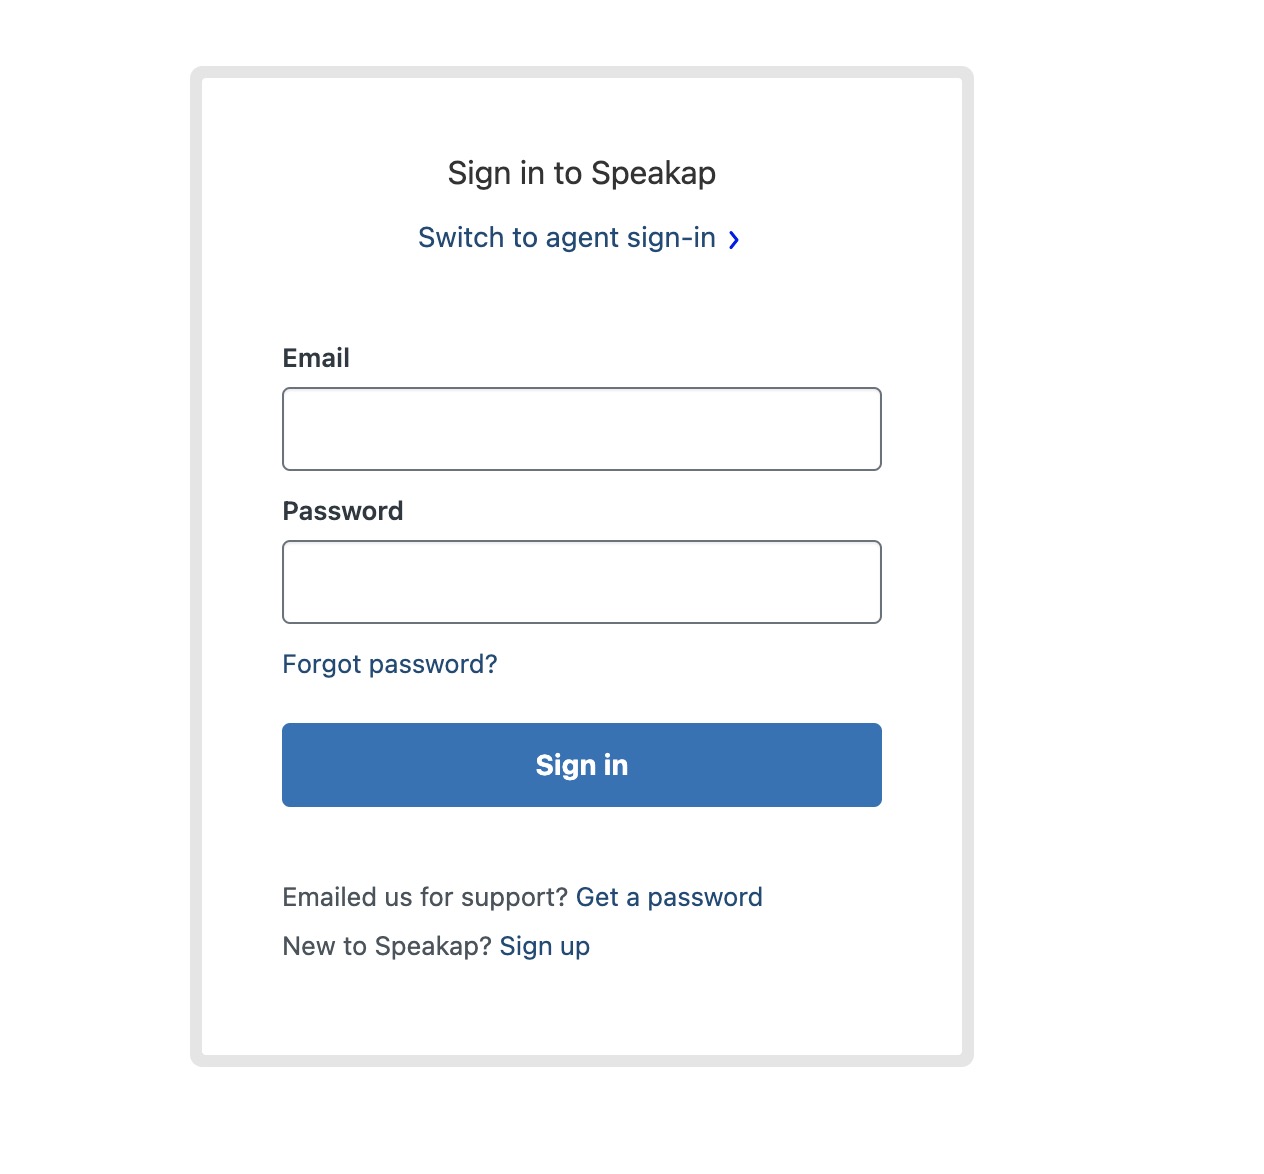Click the blue Sign in button
This screenshot has width=1264, height=1174.
tap(582, 765)
